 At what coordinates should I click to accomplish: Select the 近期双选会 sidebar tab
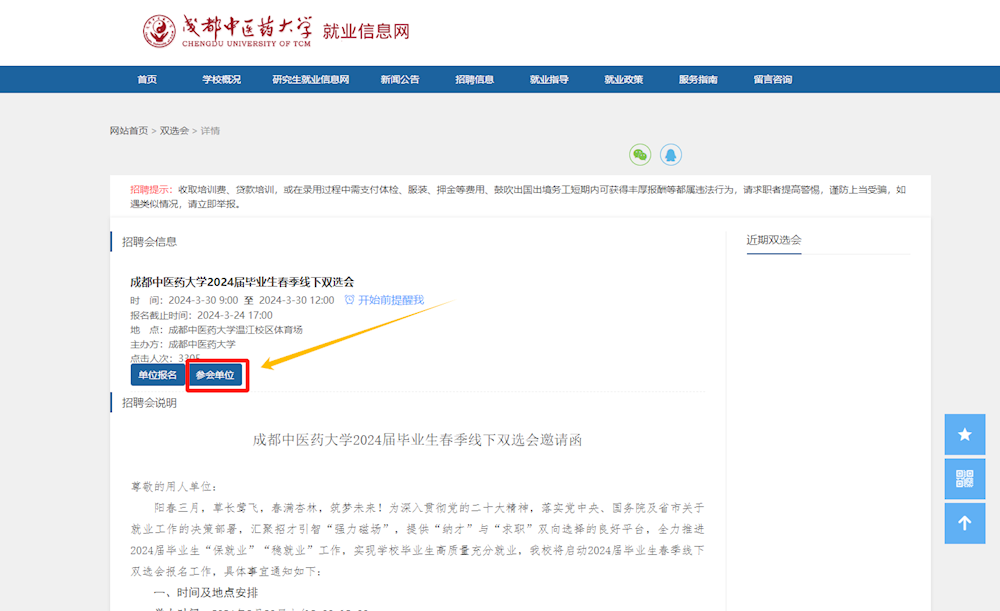click(774, 240)
